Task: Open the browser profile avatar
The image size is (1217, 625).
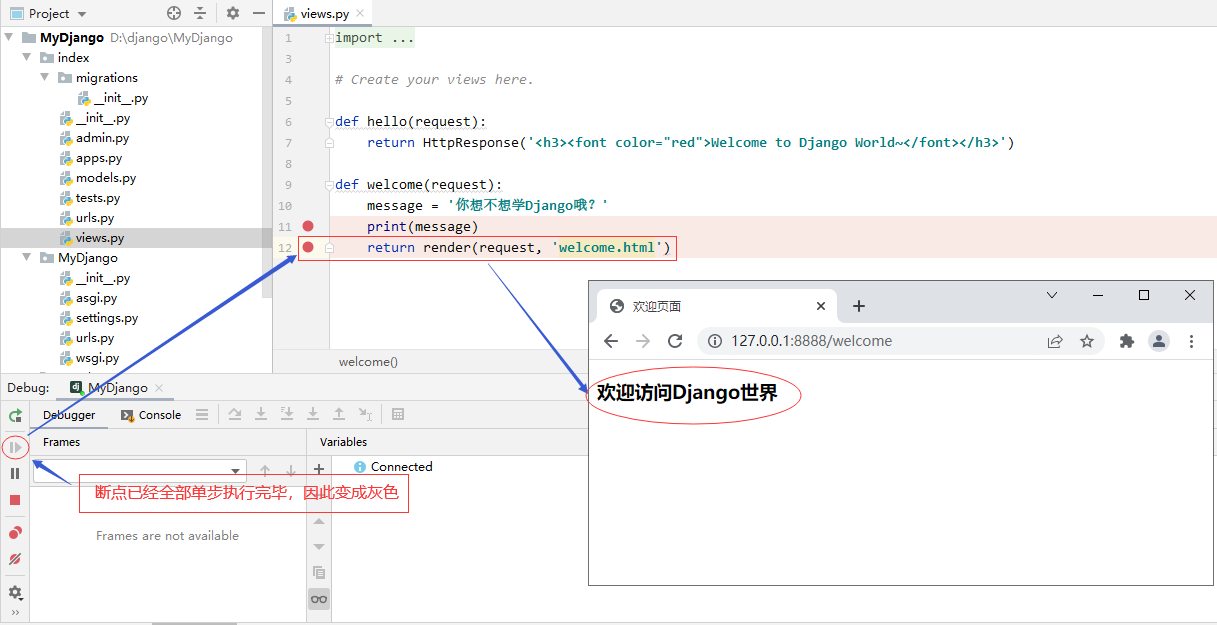Action: click(1159, 341)
